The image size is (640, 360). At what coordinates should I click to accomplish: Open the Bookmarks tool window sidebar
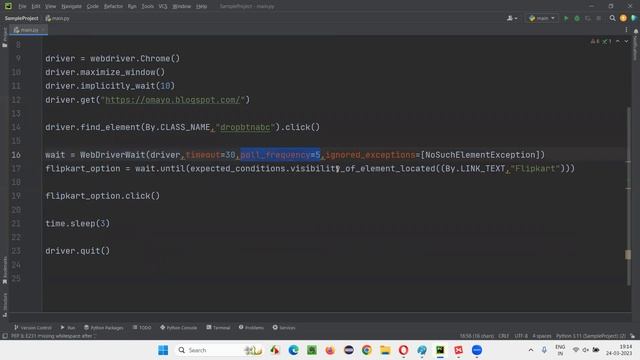click(4, 270)
